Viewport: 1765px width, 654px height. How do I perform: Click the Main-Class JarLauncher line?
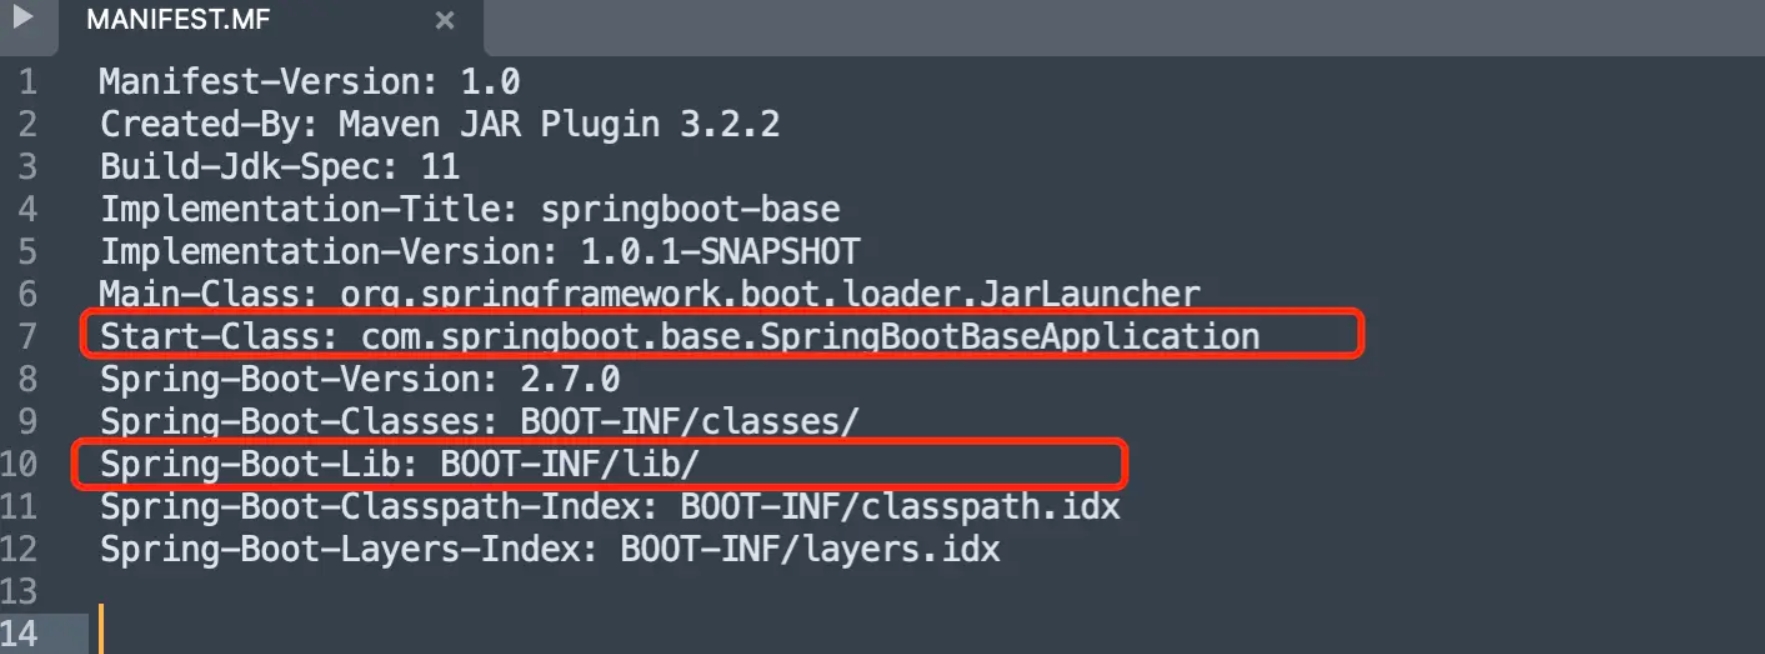[649, 294]
